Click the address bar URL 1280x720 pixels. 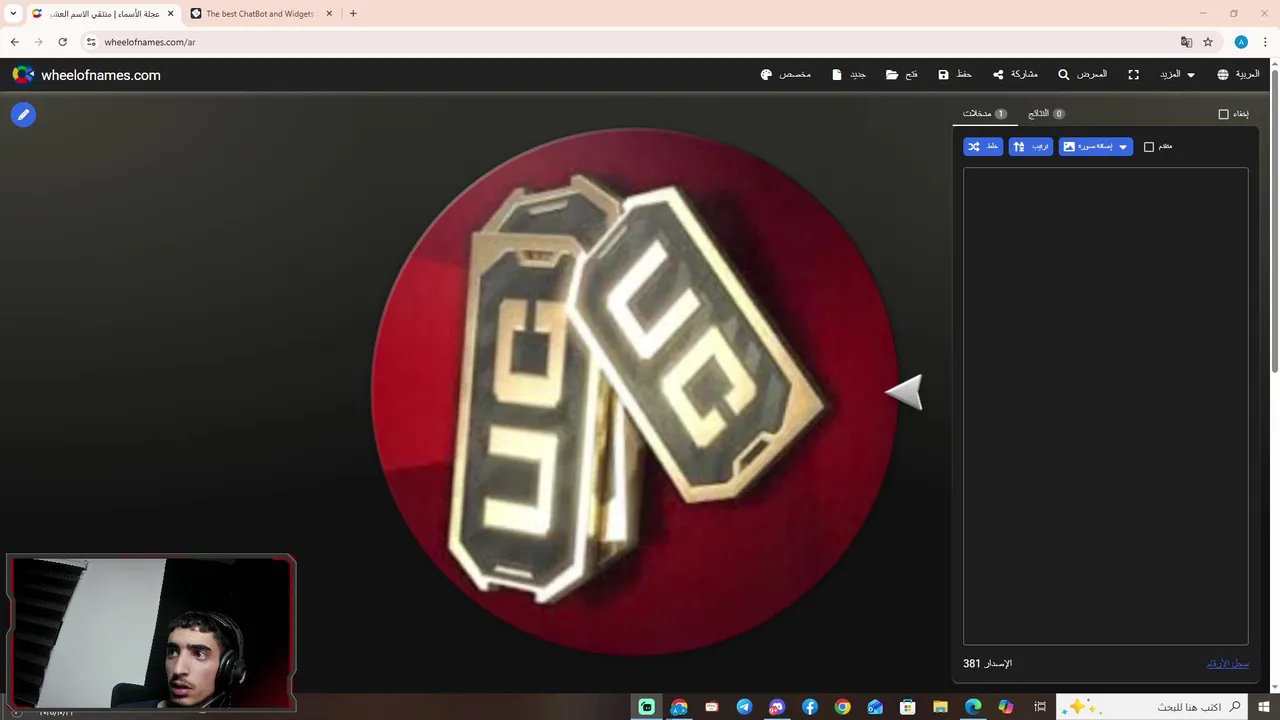click(x=150, y=42)
